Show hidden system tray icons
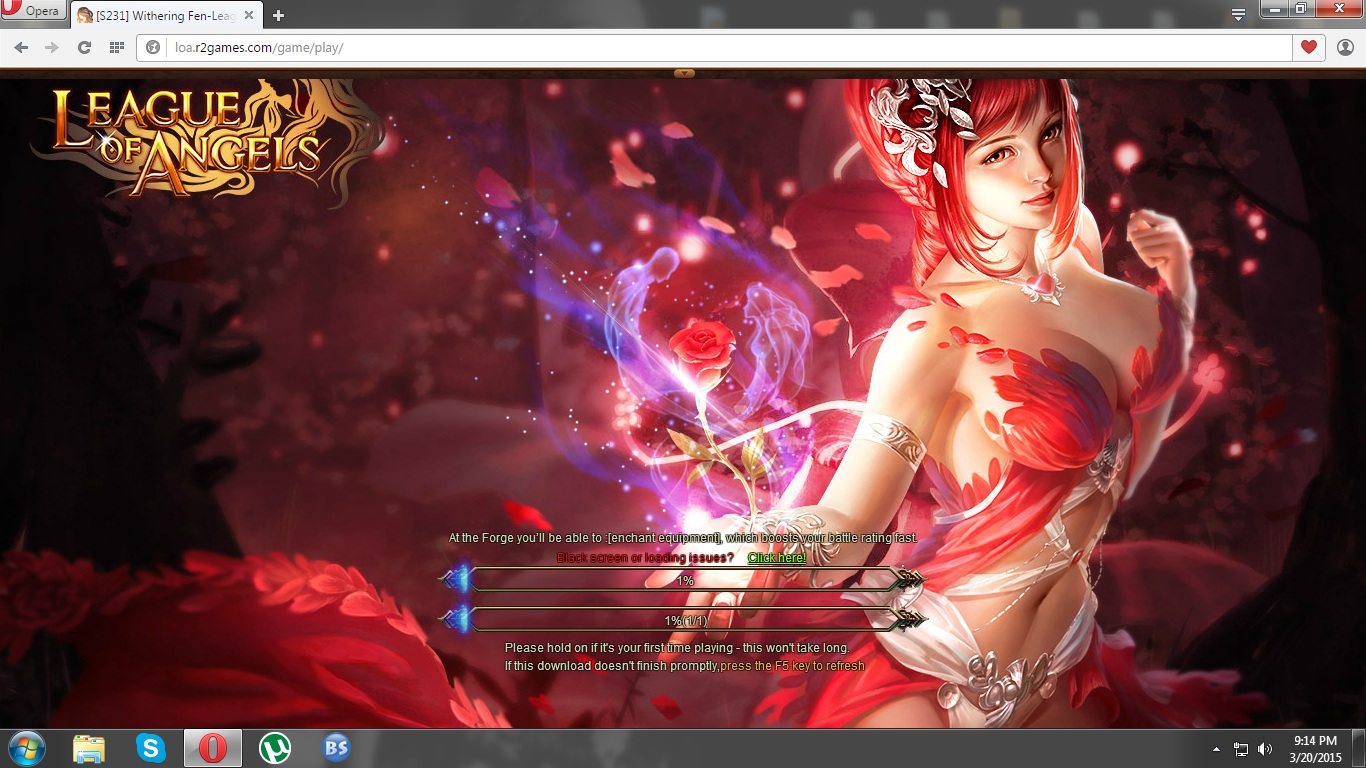This screenshot has width=1366, height=768. click(x=1216, y=748)
